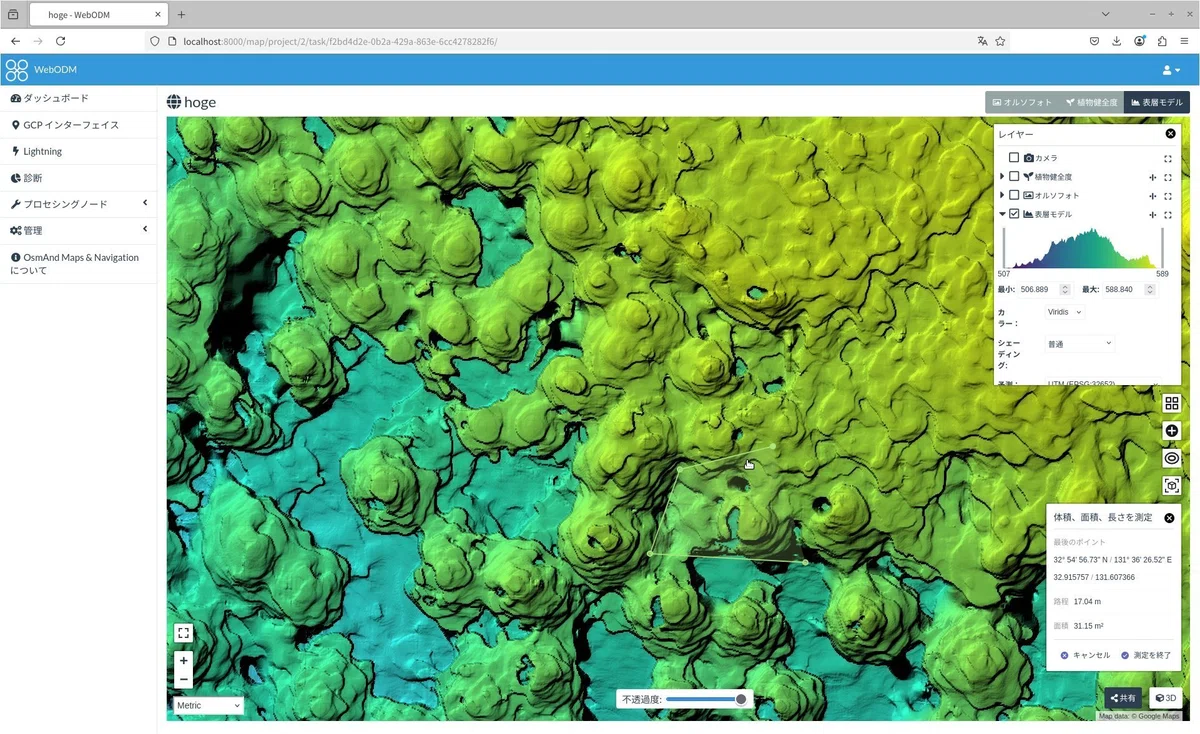Open the Metric units dropdown
This screenshot has width=1200, height=734.
[208, 706]
